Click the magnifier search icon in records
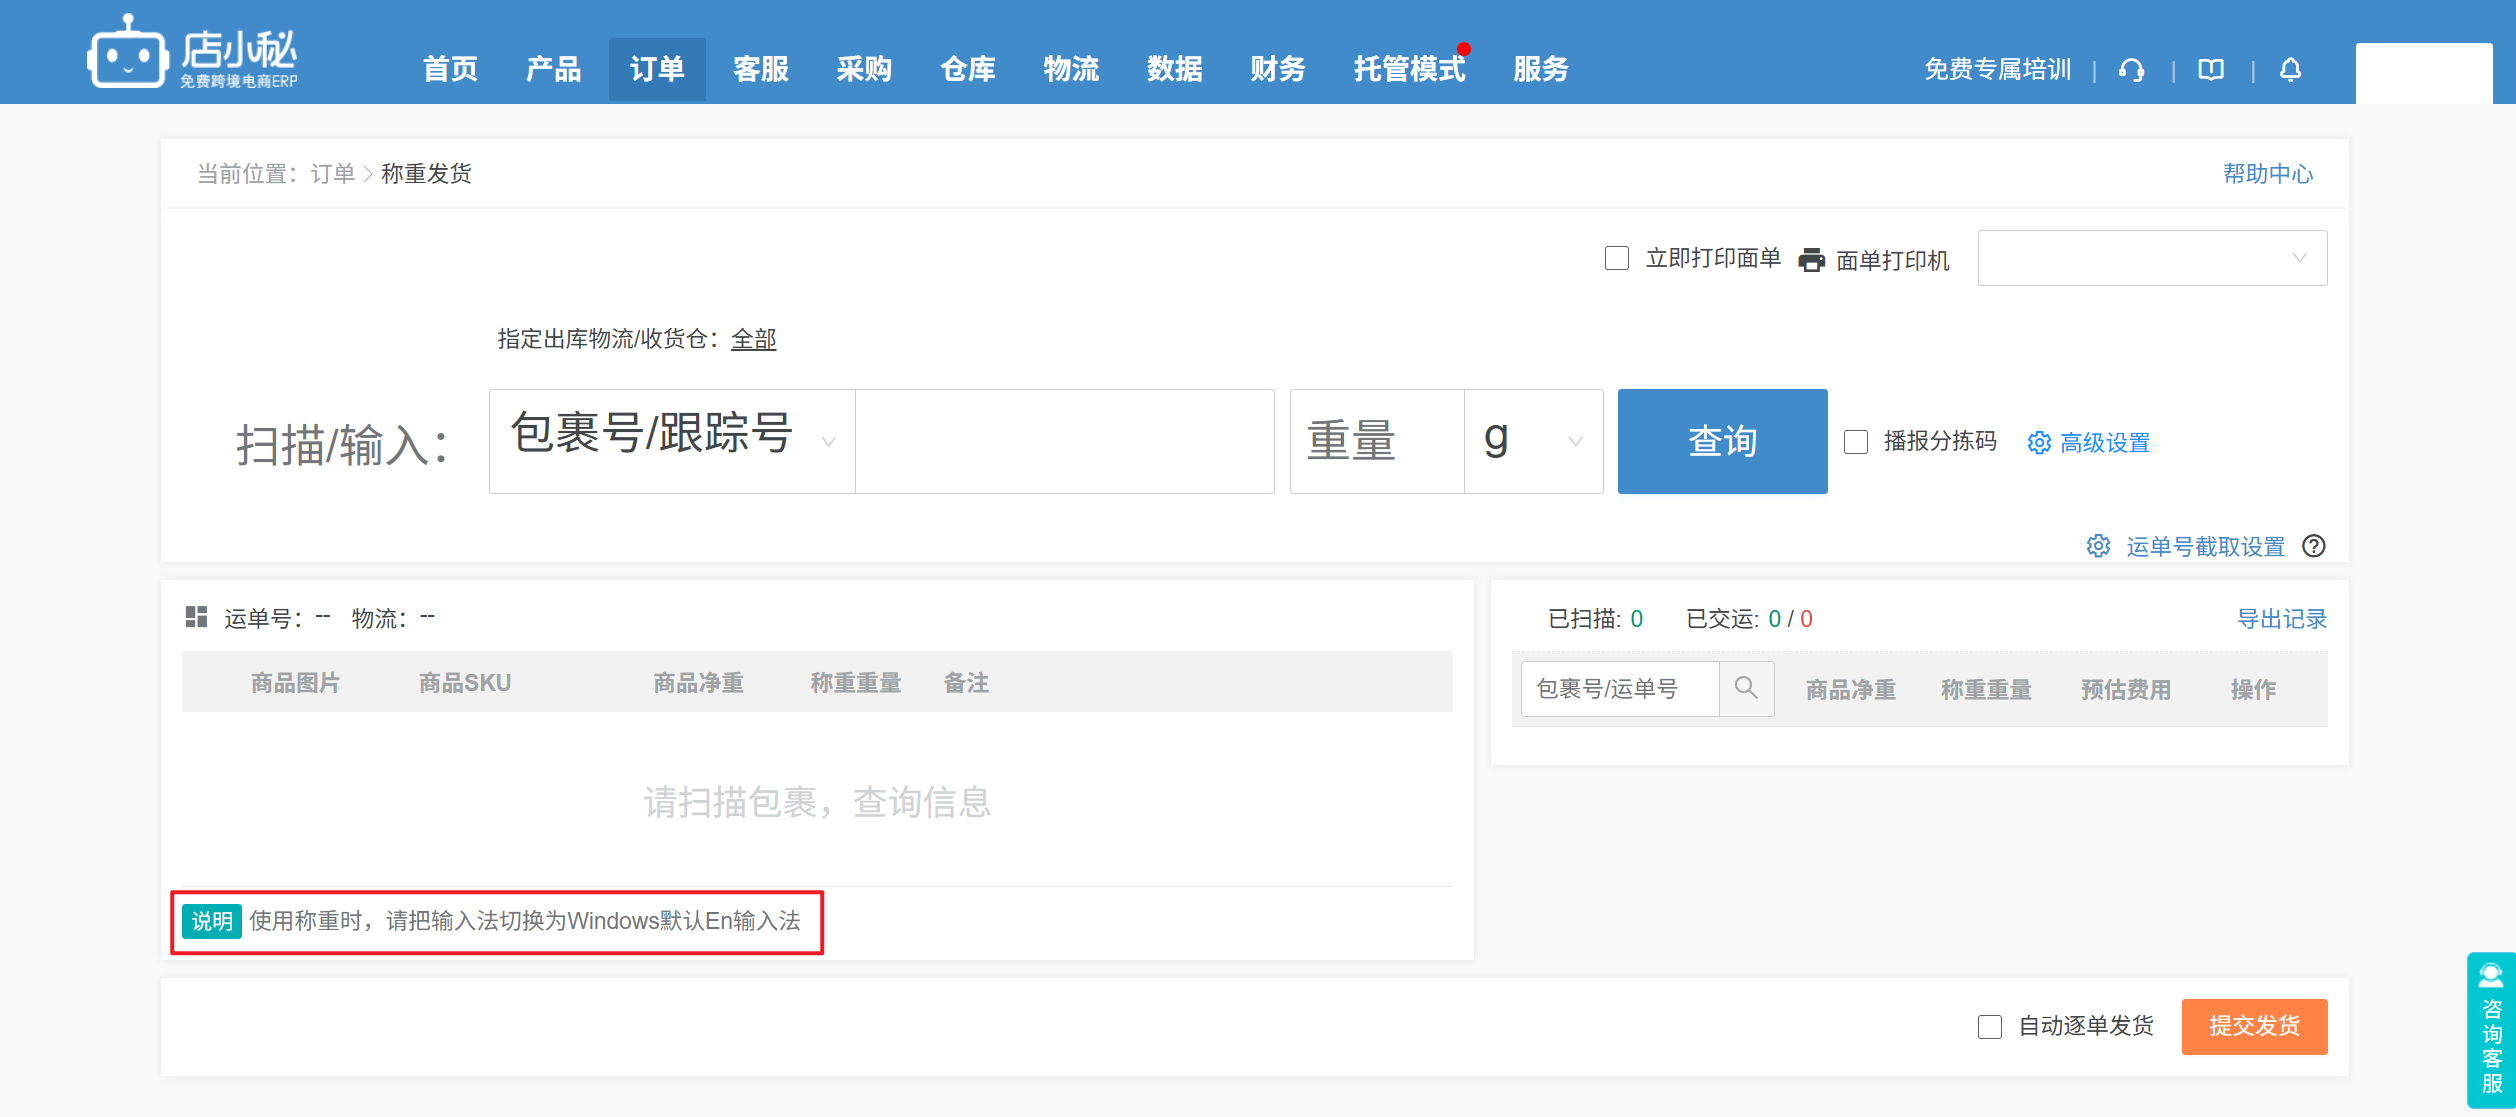2516x1117 pixels. click(x=1746, y=688)
